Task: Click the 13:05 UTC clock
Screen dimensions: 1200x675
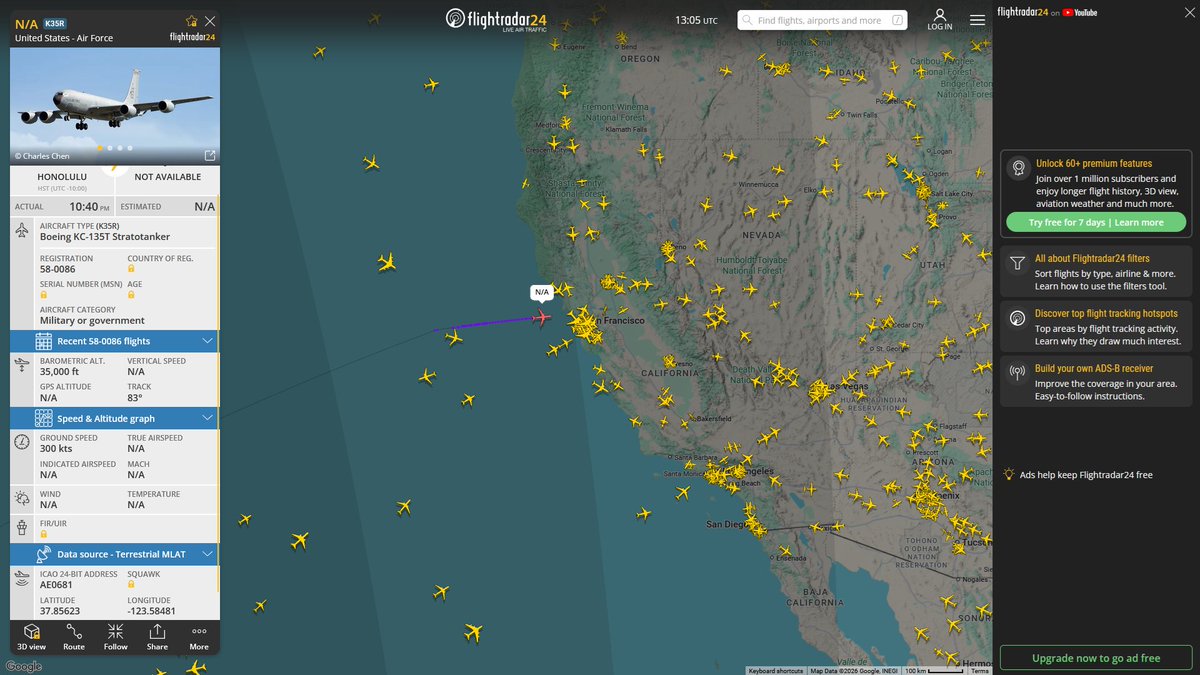Action: (x=696, y=20)
